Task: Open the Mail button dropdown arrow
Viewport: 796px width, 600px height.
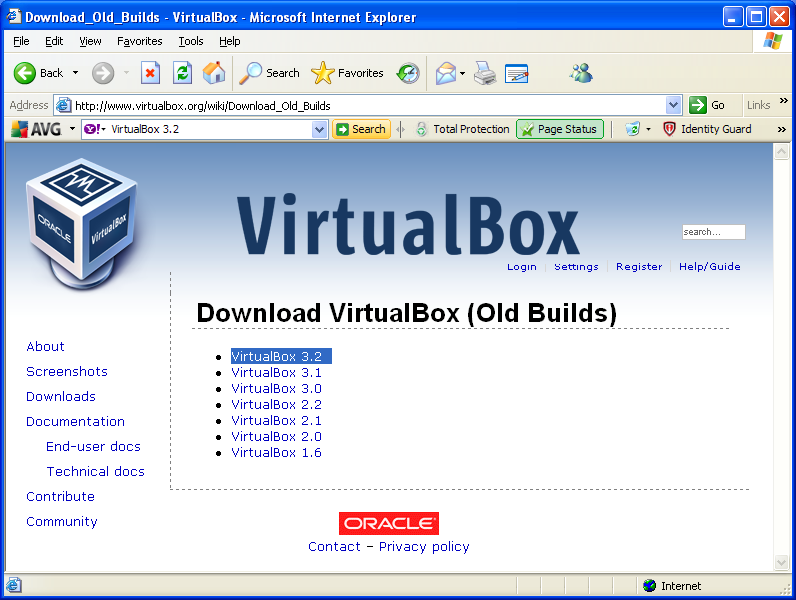Action: point(462,74)
